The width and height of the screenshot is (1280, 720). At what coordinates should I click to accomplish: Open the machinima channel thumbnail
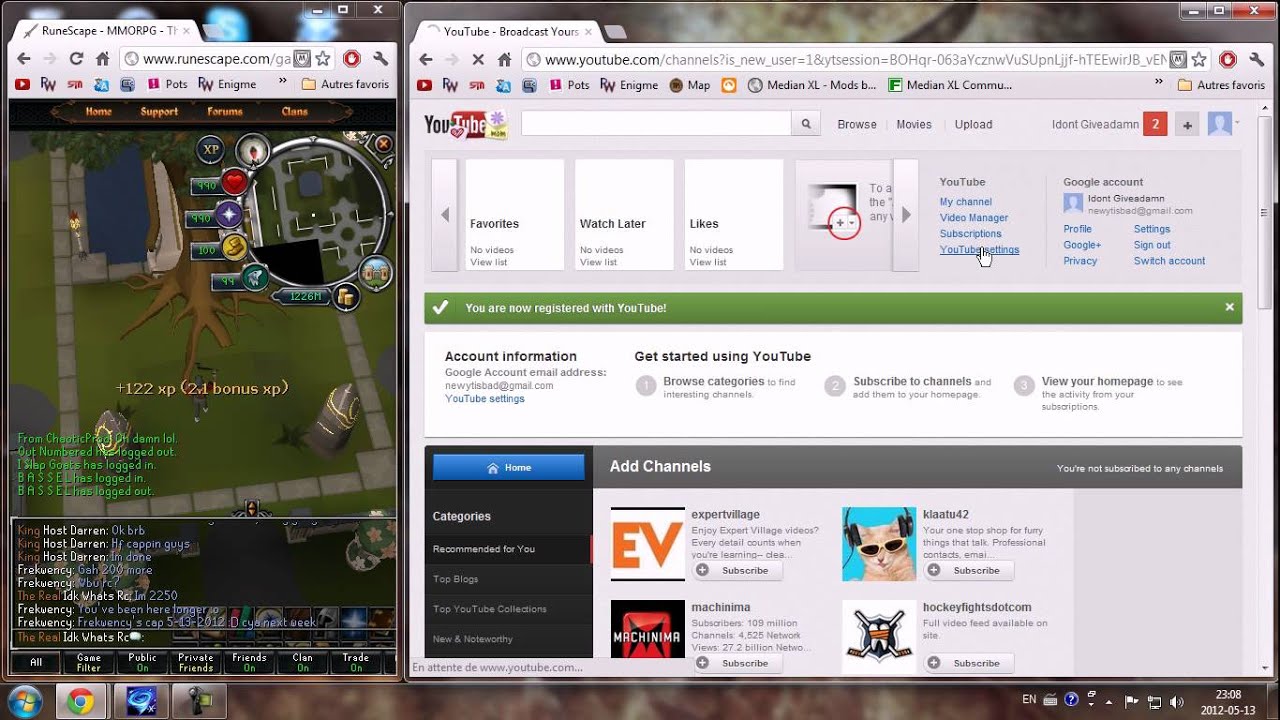coord(648,629)
